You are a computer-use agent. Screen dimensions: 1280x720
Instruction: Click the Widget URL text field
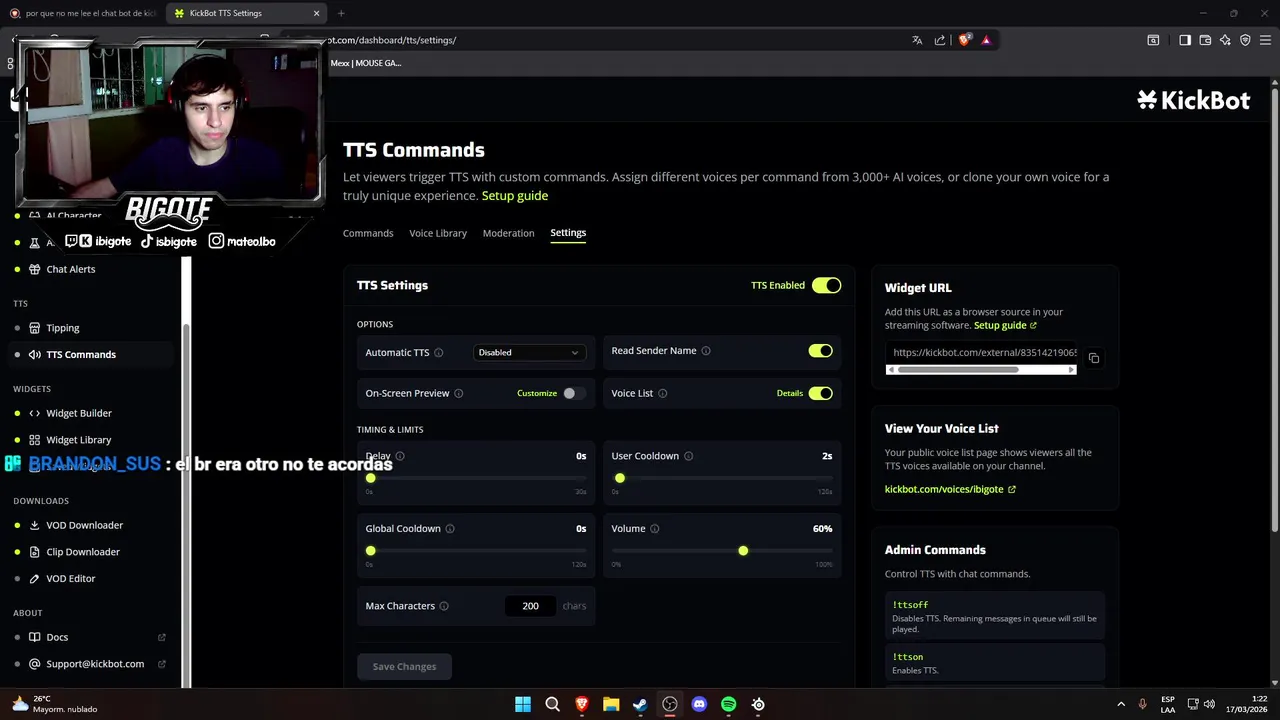pos(981,353)
